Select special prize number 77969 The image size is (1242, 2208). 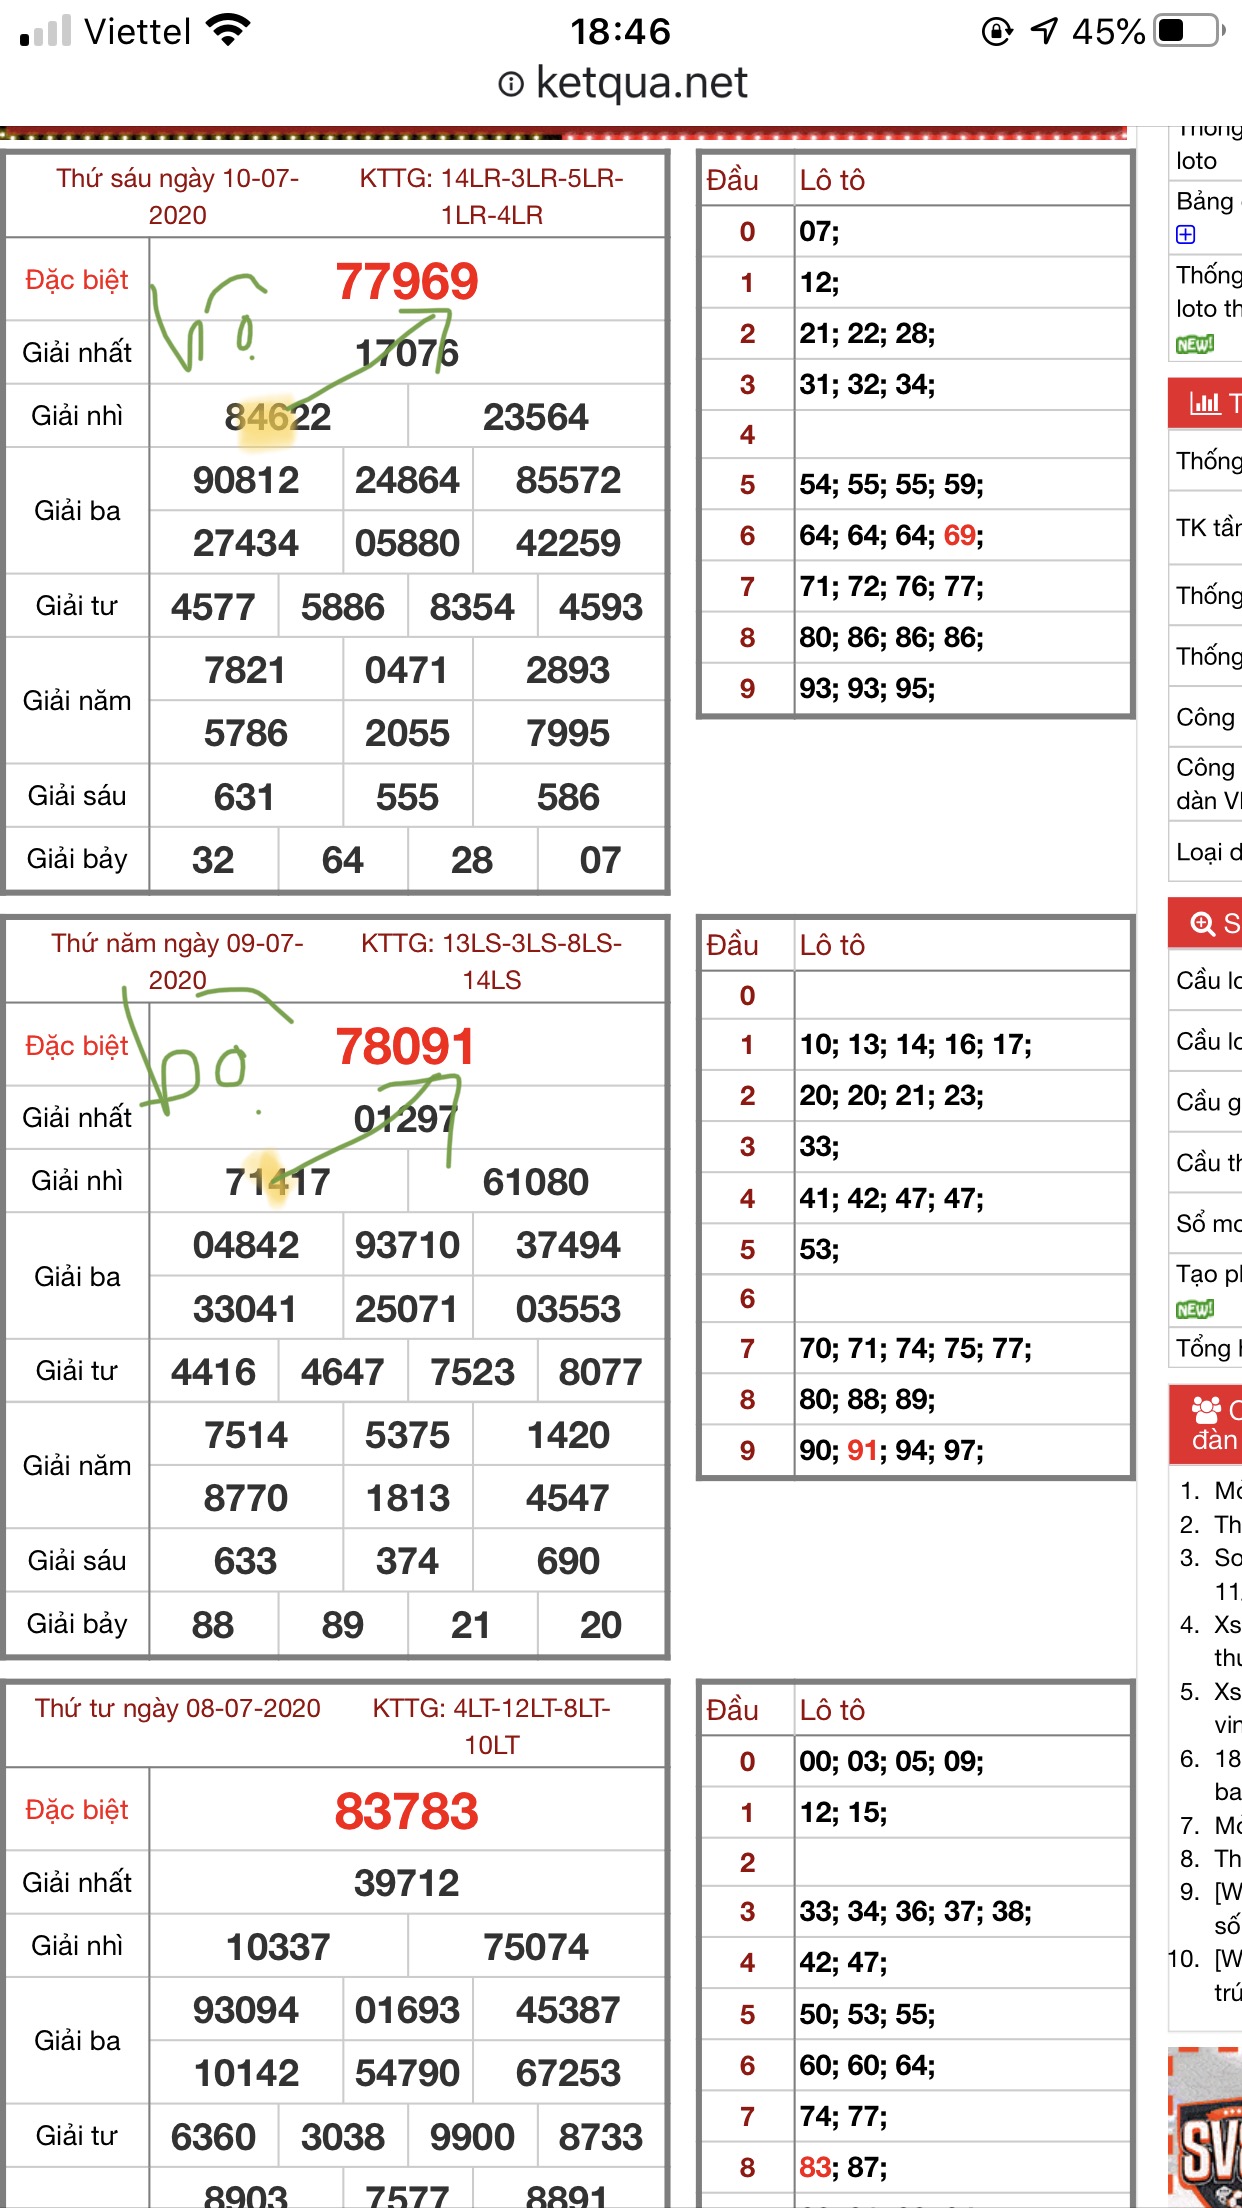(407, 281)
